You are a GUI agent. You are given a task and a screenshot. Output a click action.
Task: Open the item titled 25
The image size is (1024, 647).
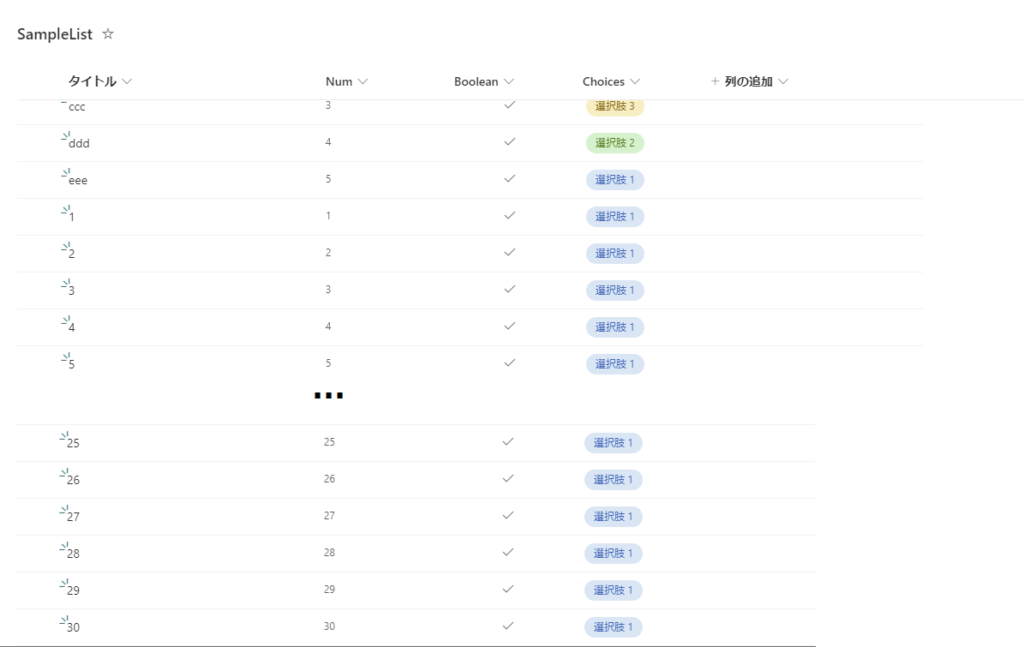coord(73,443)
